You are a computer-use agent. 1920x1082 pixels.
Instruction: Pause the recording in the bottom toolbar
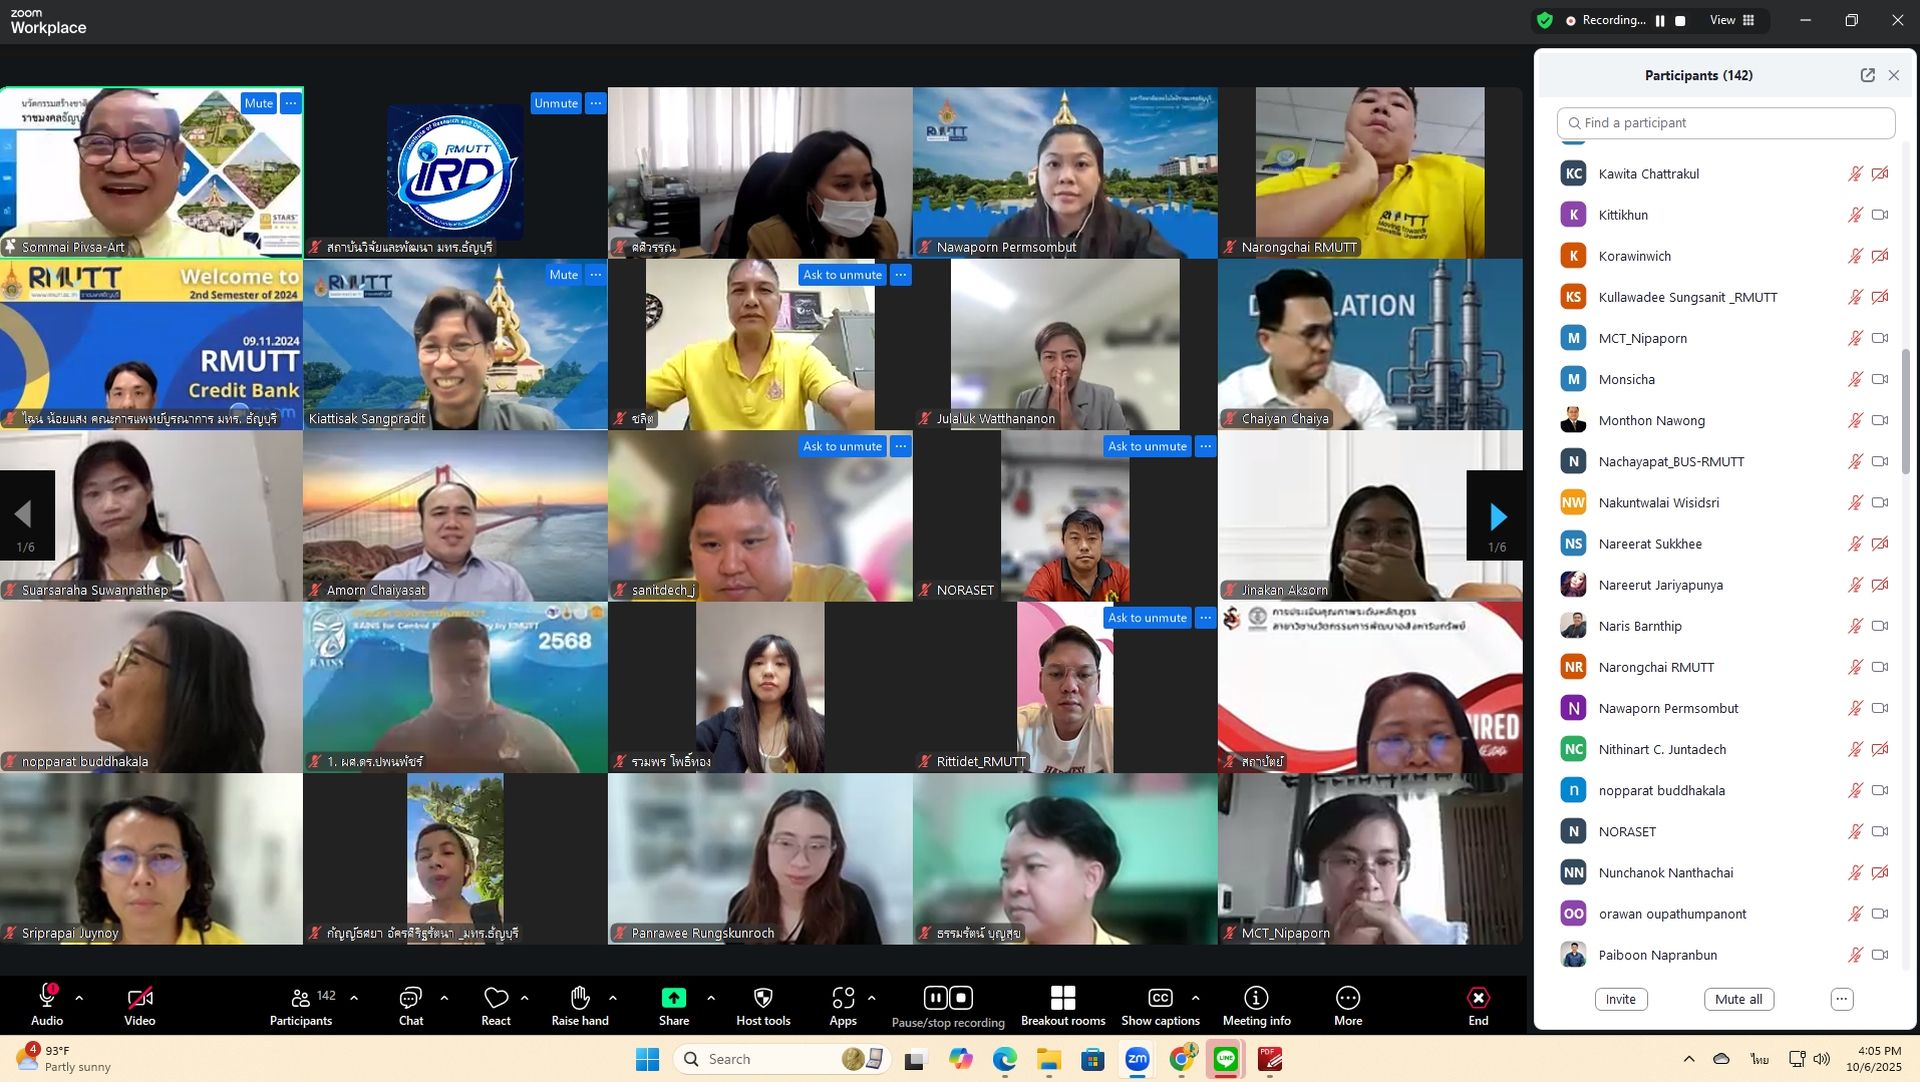click(935, 998)
